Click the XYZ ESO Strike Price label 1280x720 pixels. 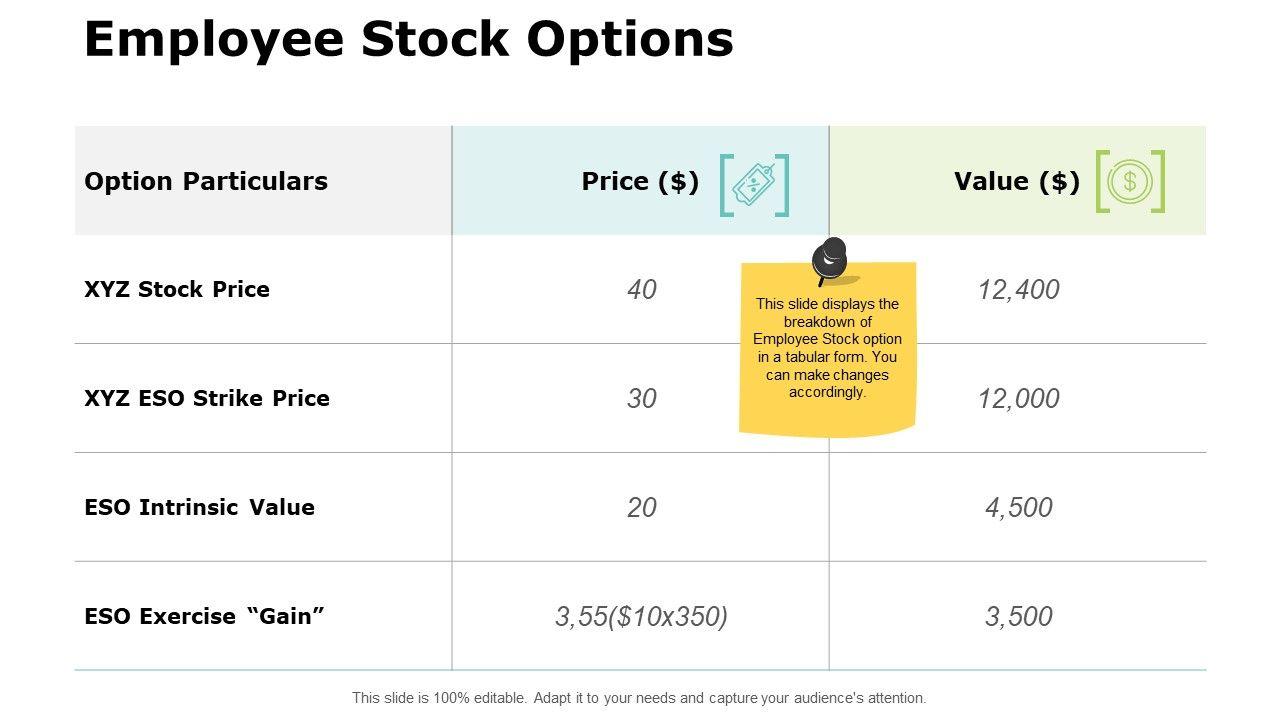207,398
